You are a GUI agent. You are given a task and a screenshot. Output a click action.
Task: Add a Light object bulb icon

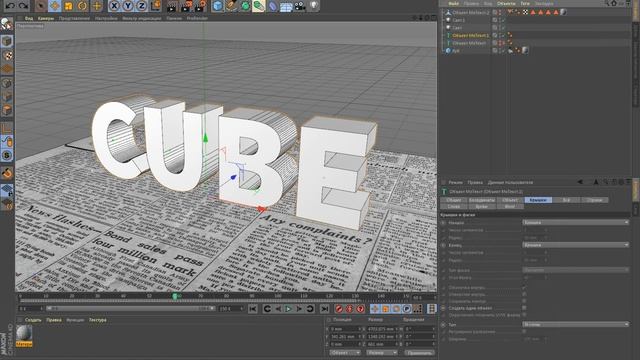pyautogui.click(x=313, y=6)
